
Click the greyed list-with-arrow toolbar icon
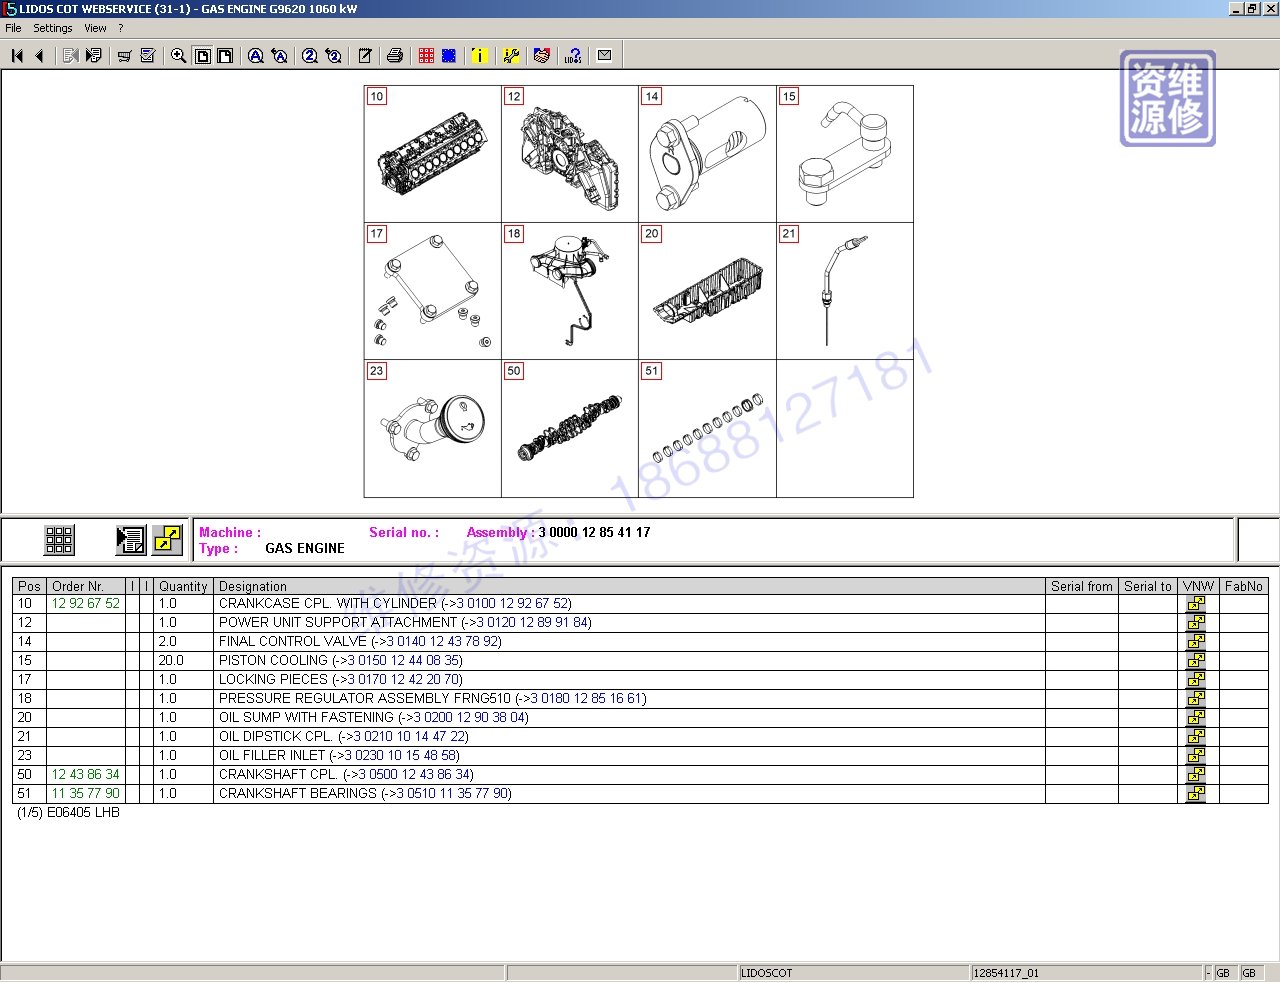pos(70,56)
